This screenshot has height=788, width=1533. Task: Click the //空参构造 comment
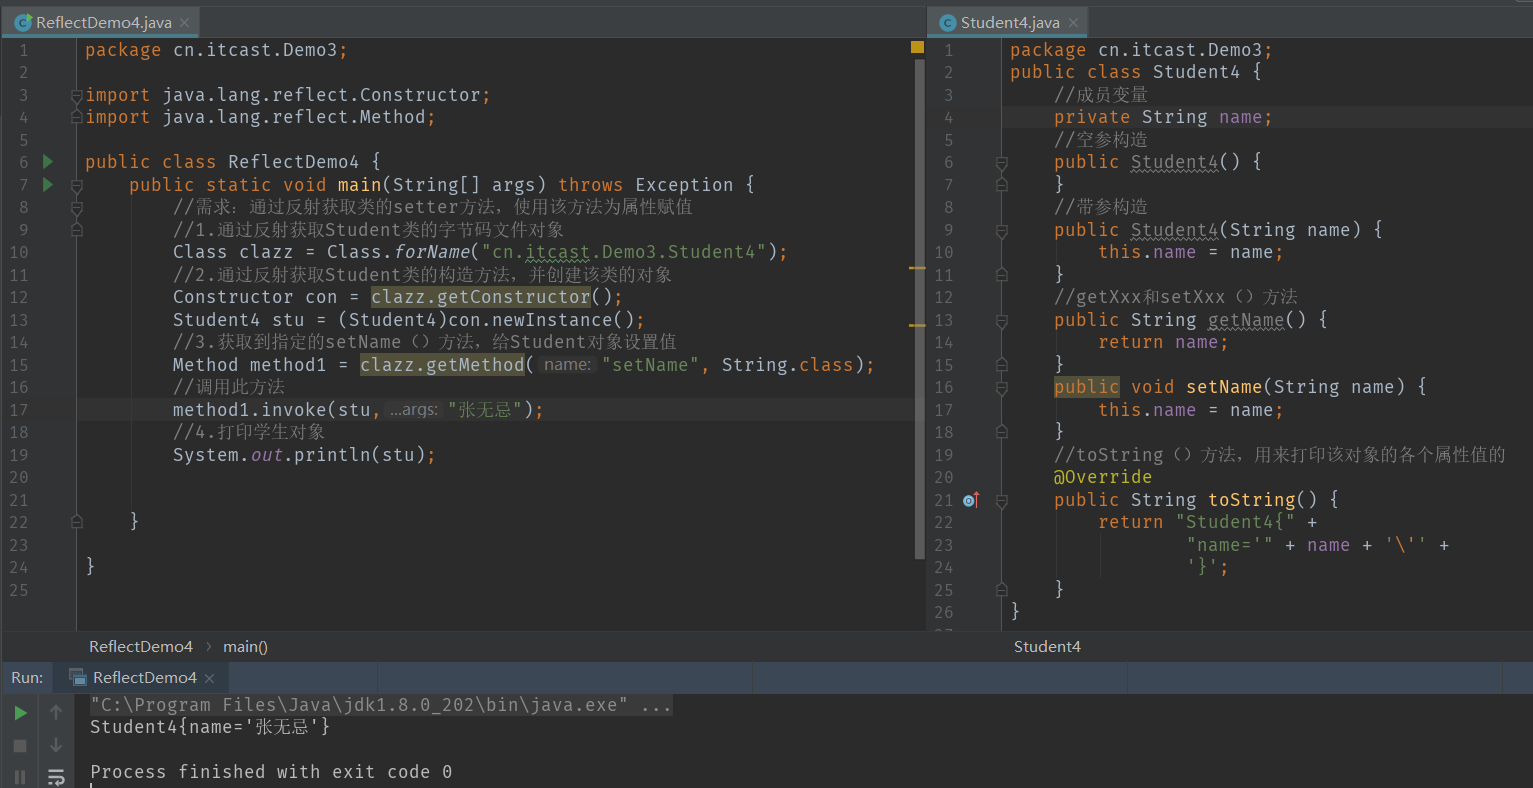[1101, 140]
